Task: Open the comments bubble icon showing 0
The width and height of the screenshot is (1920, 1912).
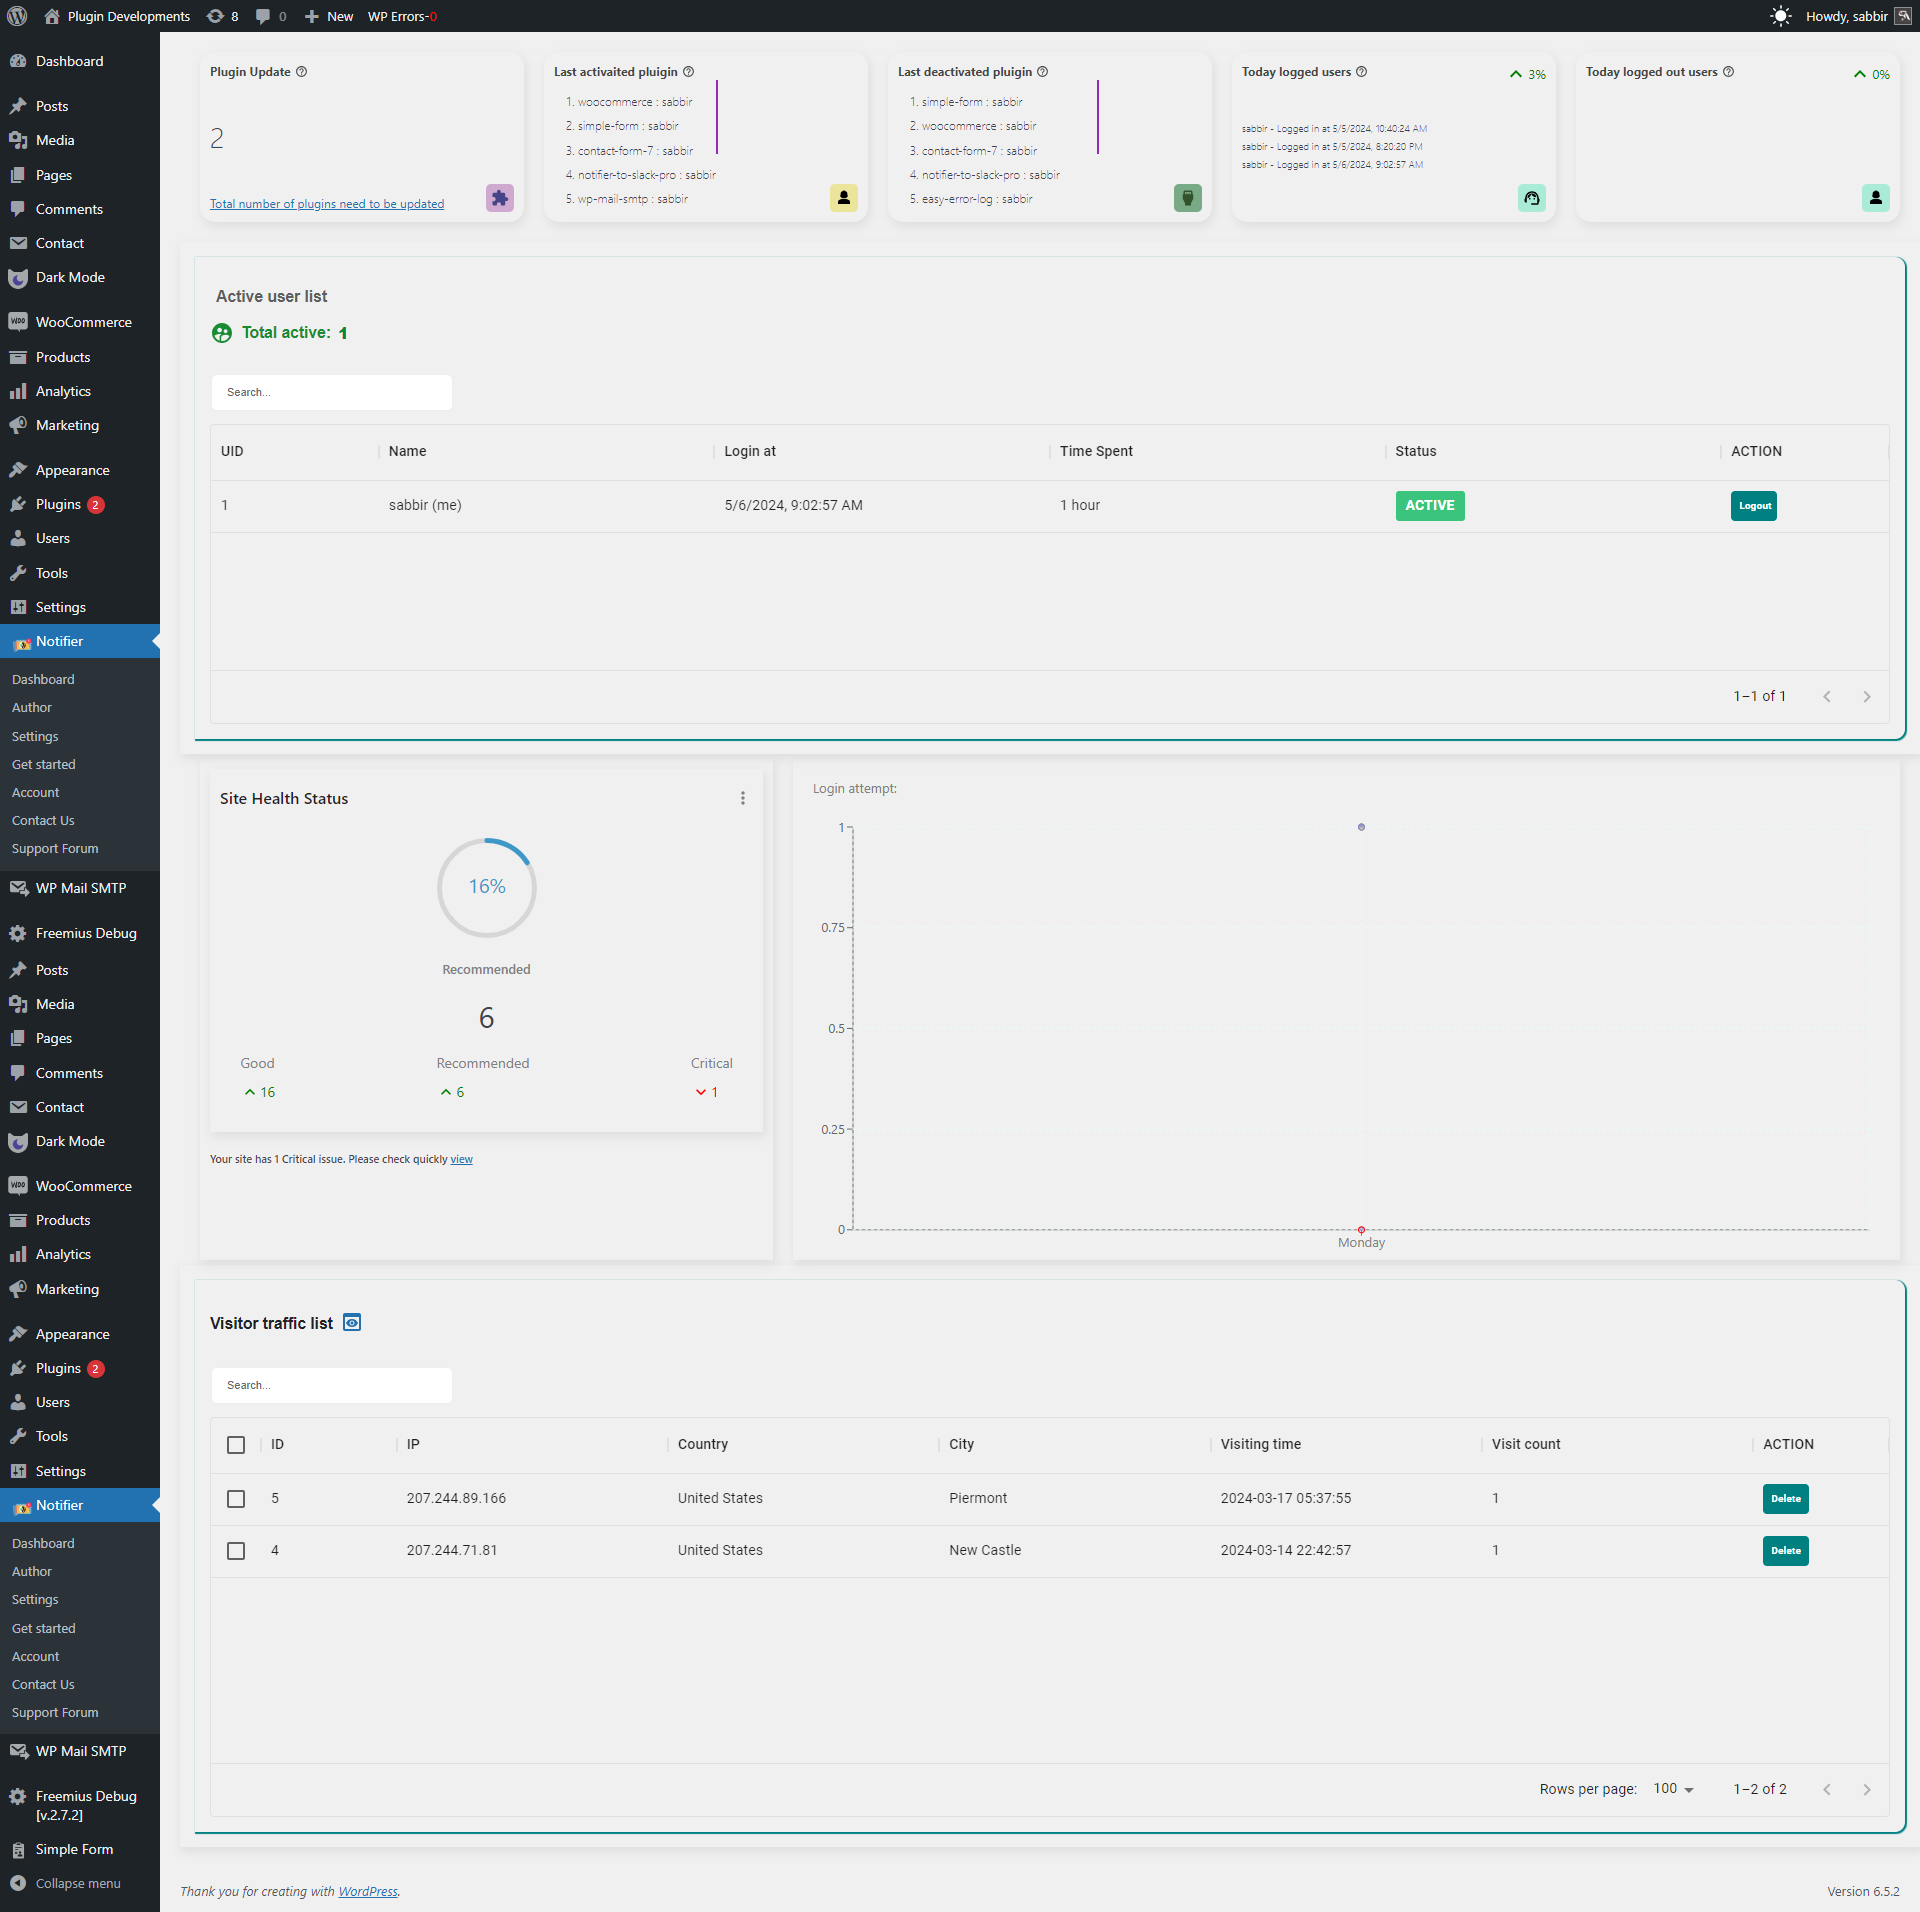Action: pyautogui.click(x=270, y=16)
